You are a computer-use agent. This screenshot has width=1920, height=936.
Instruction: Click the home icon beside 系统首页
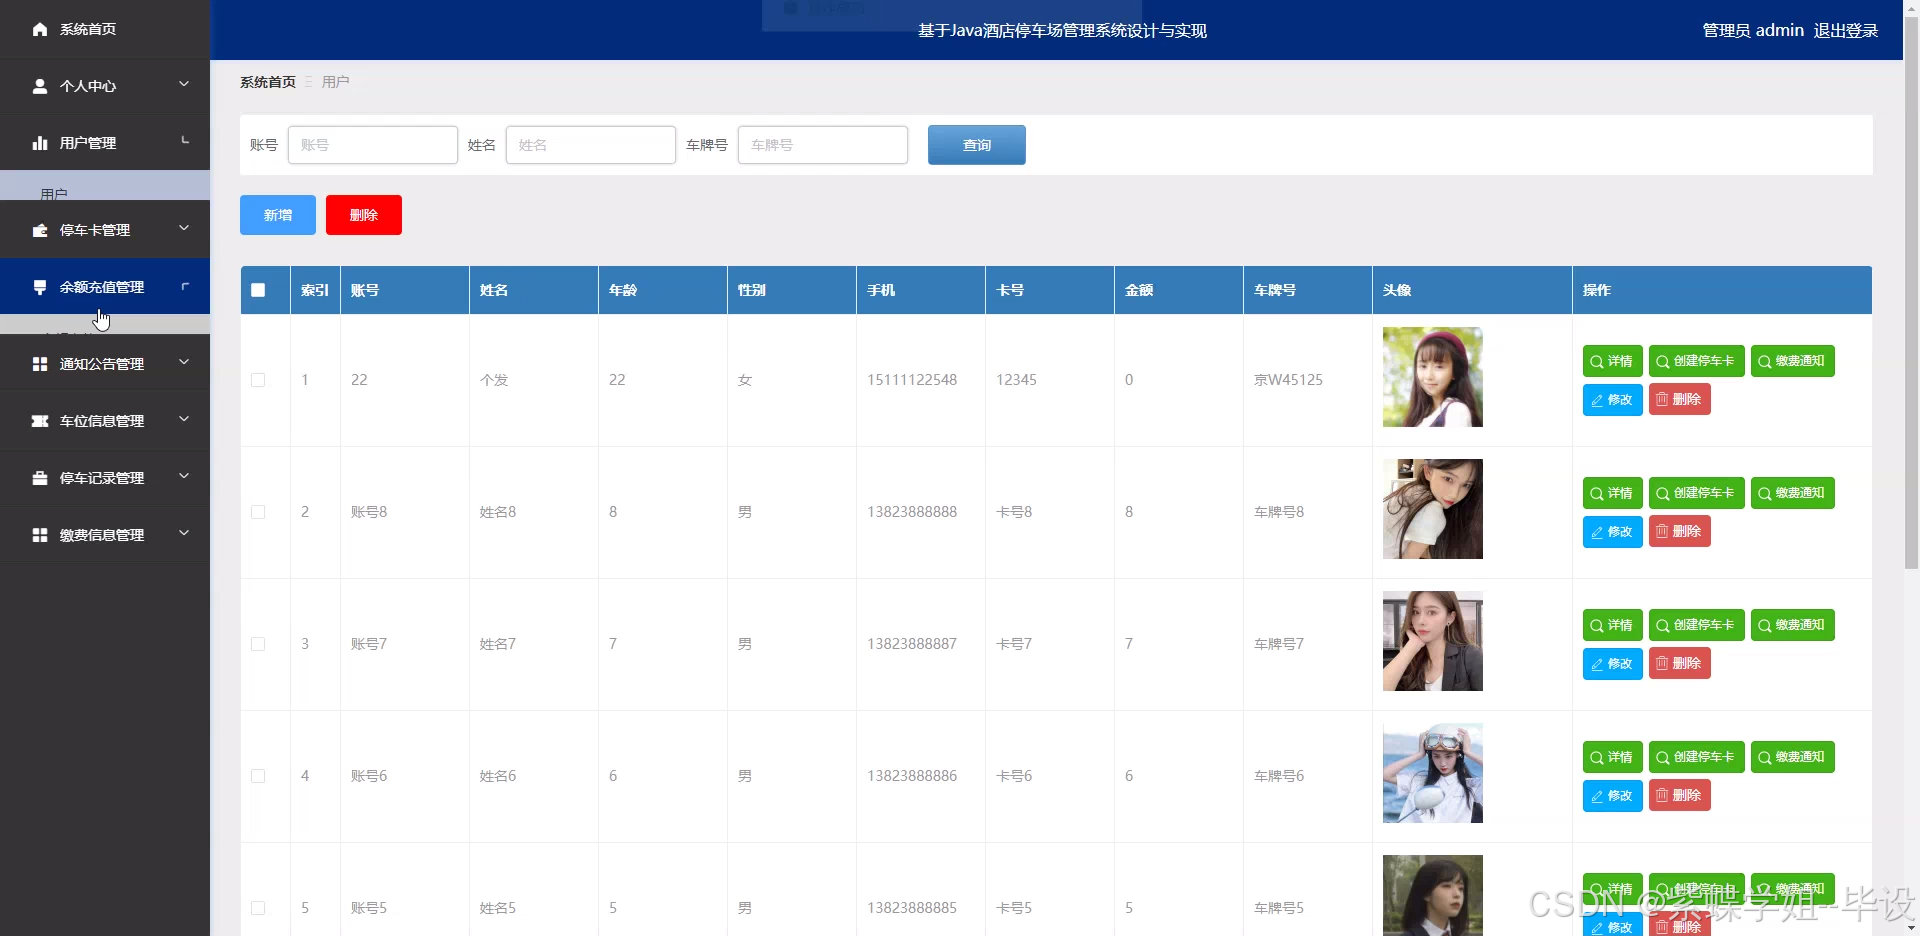click(x=40, y=29)
